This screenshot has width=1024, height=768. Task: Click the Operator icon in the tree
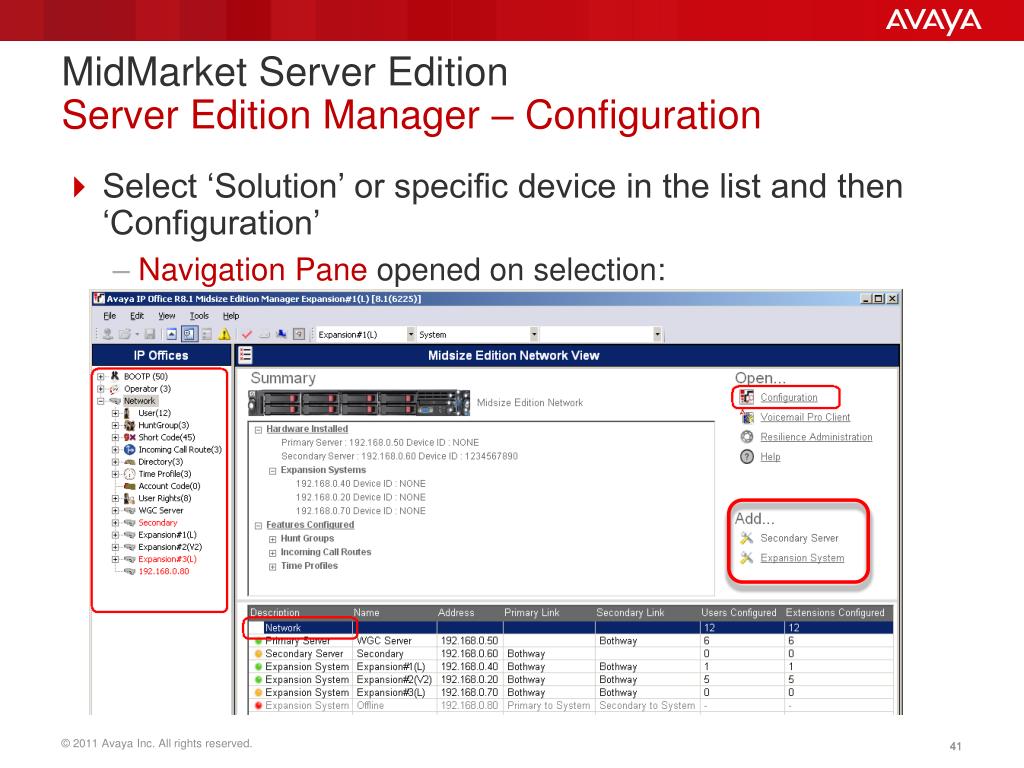pyautogui.click(x=114, y=389)
